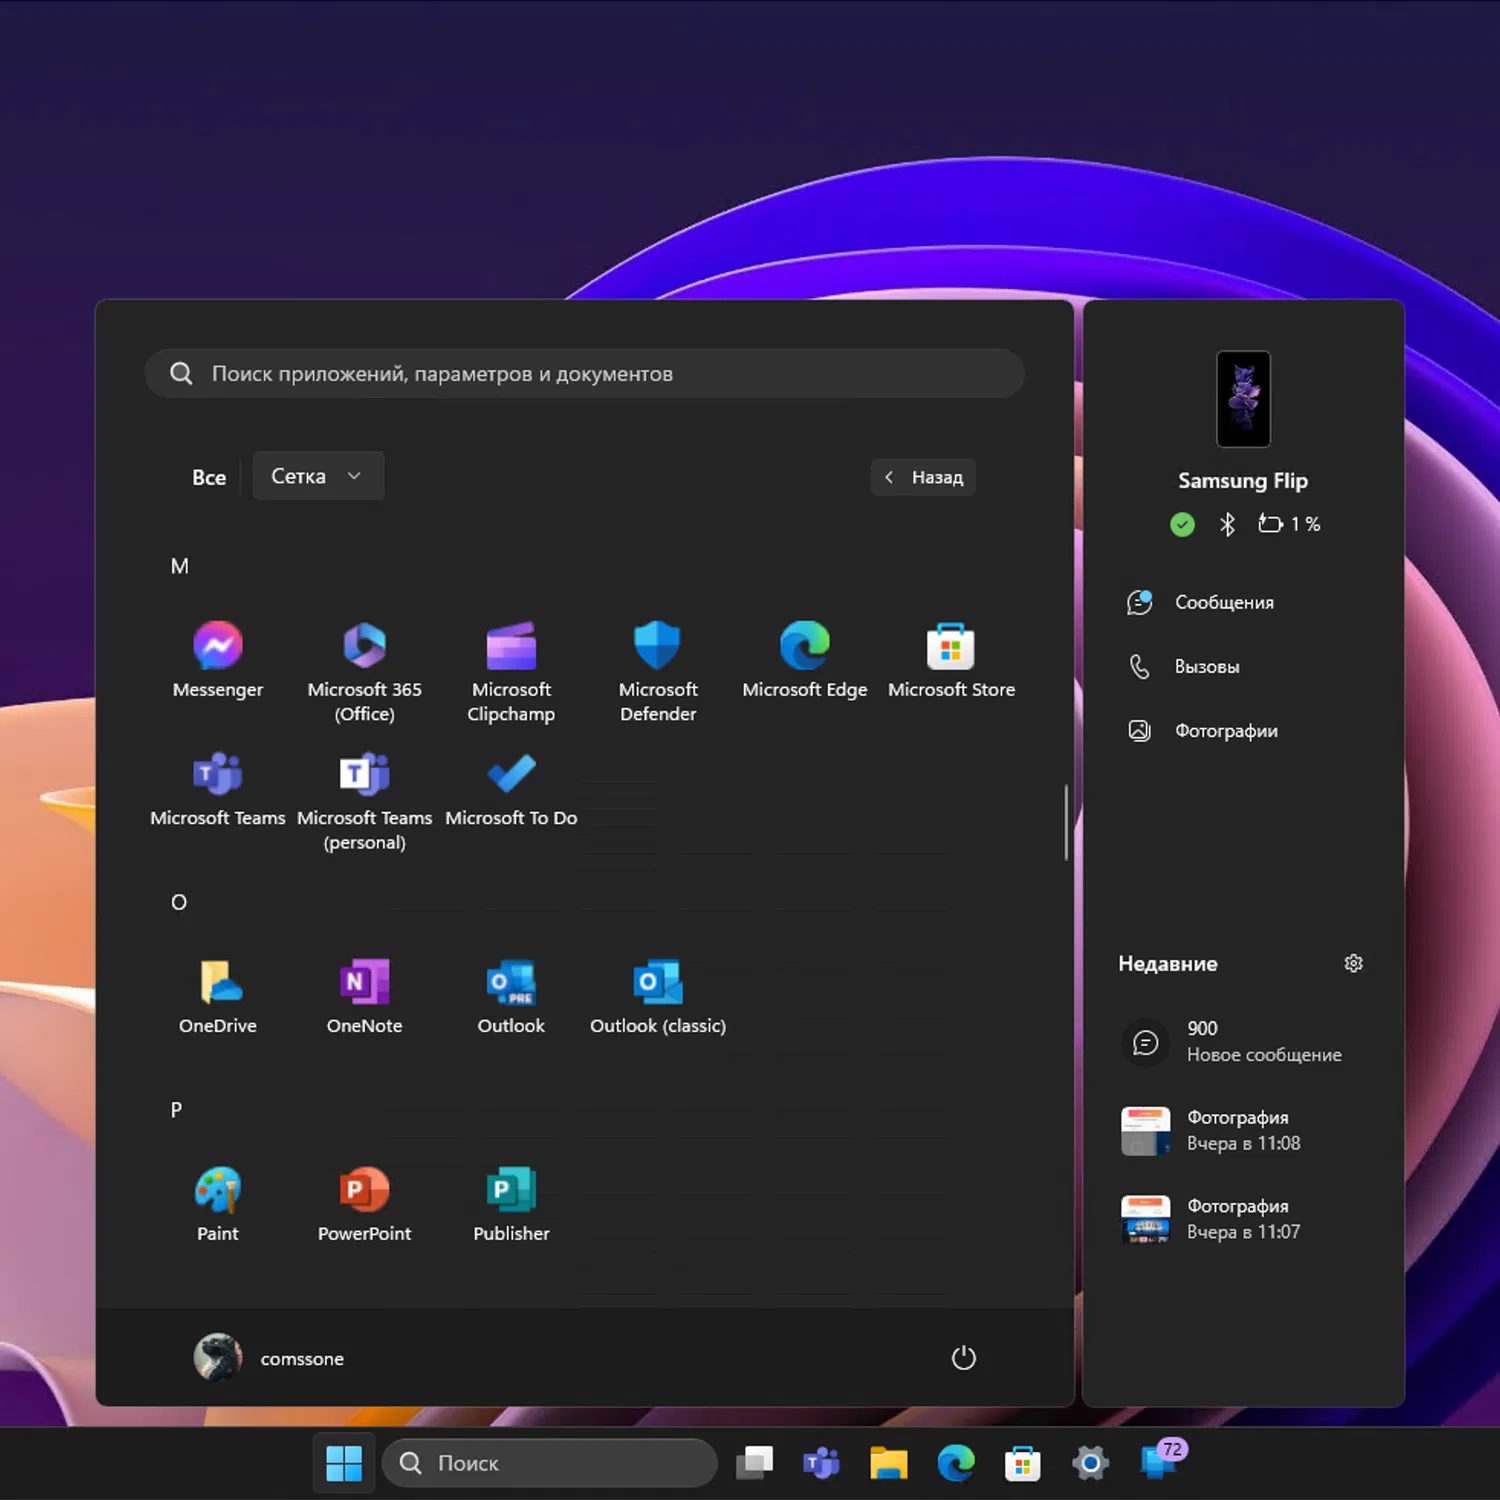The width and height of the screenshot is (1500, 1500).
Task: Open Microsoft Store from the app list
Action: tap(951, 660)
